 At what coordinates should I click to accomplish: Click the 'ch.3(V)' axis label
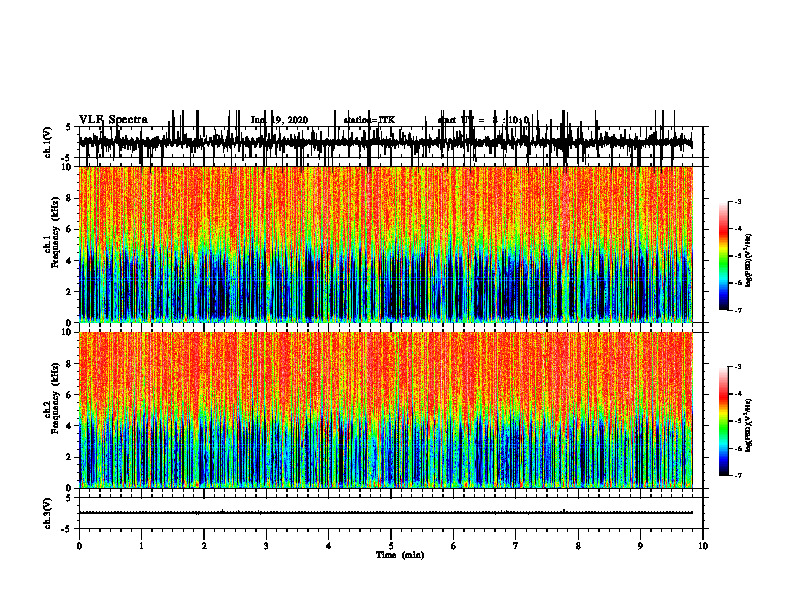tap(48, 513)
